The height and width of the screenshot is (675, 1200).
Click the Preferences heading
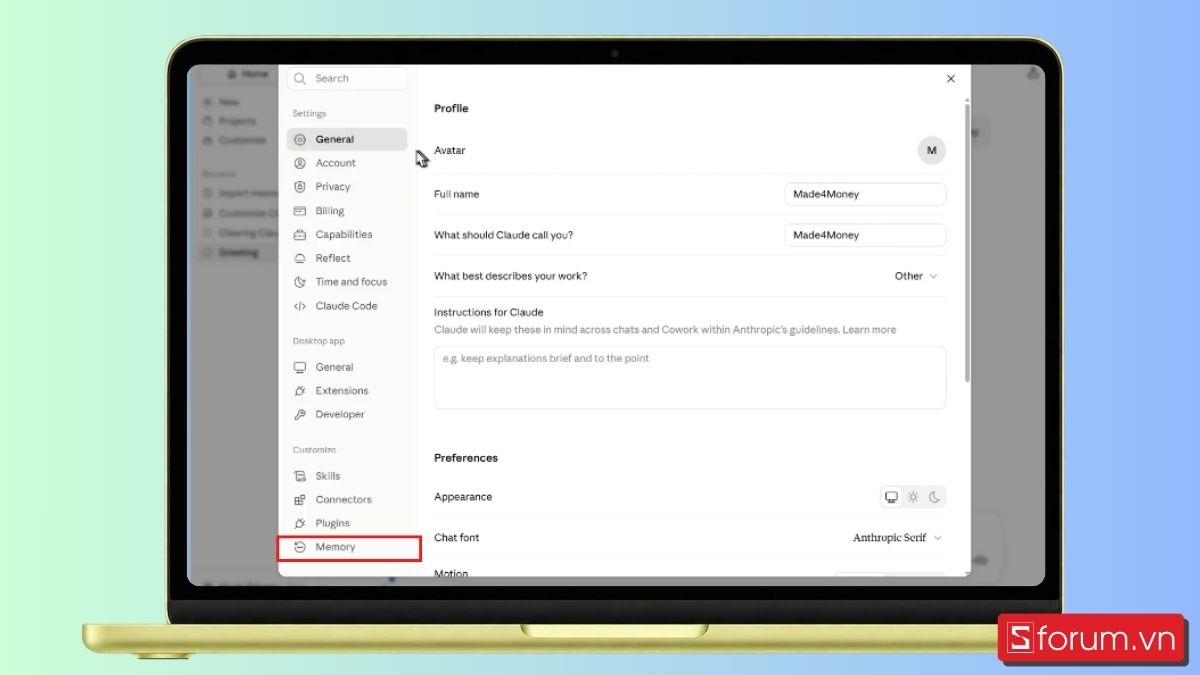coord(466,458)
